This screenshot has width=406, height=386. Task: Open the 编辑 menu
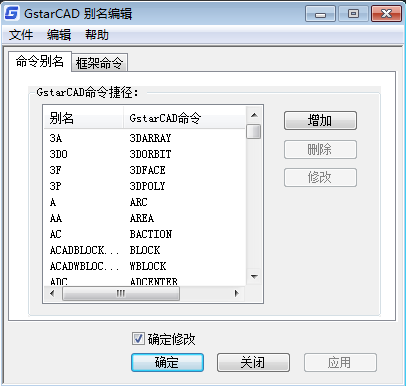[59, 35]
